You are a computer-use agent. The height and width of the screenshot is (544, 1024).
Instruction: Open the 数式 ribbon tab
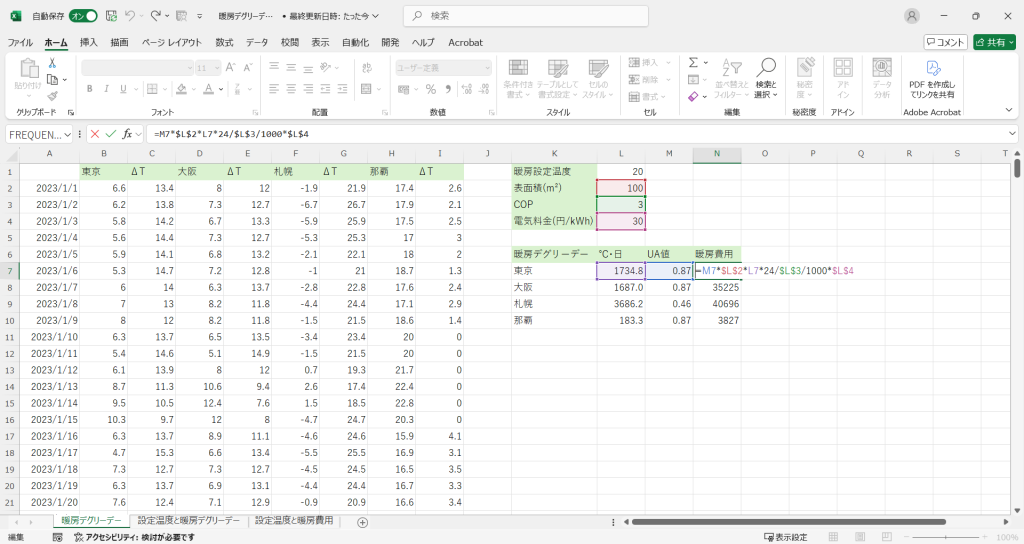[224, 42]
